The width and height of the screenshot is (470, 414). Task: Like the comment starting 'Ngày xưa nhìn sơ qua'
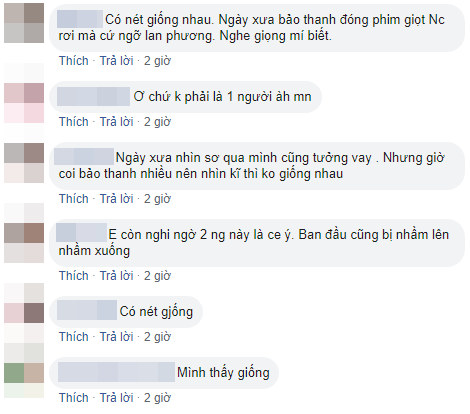[74, 199]
